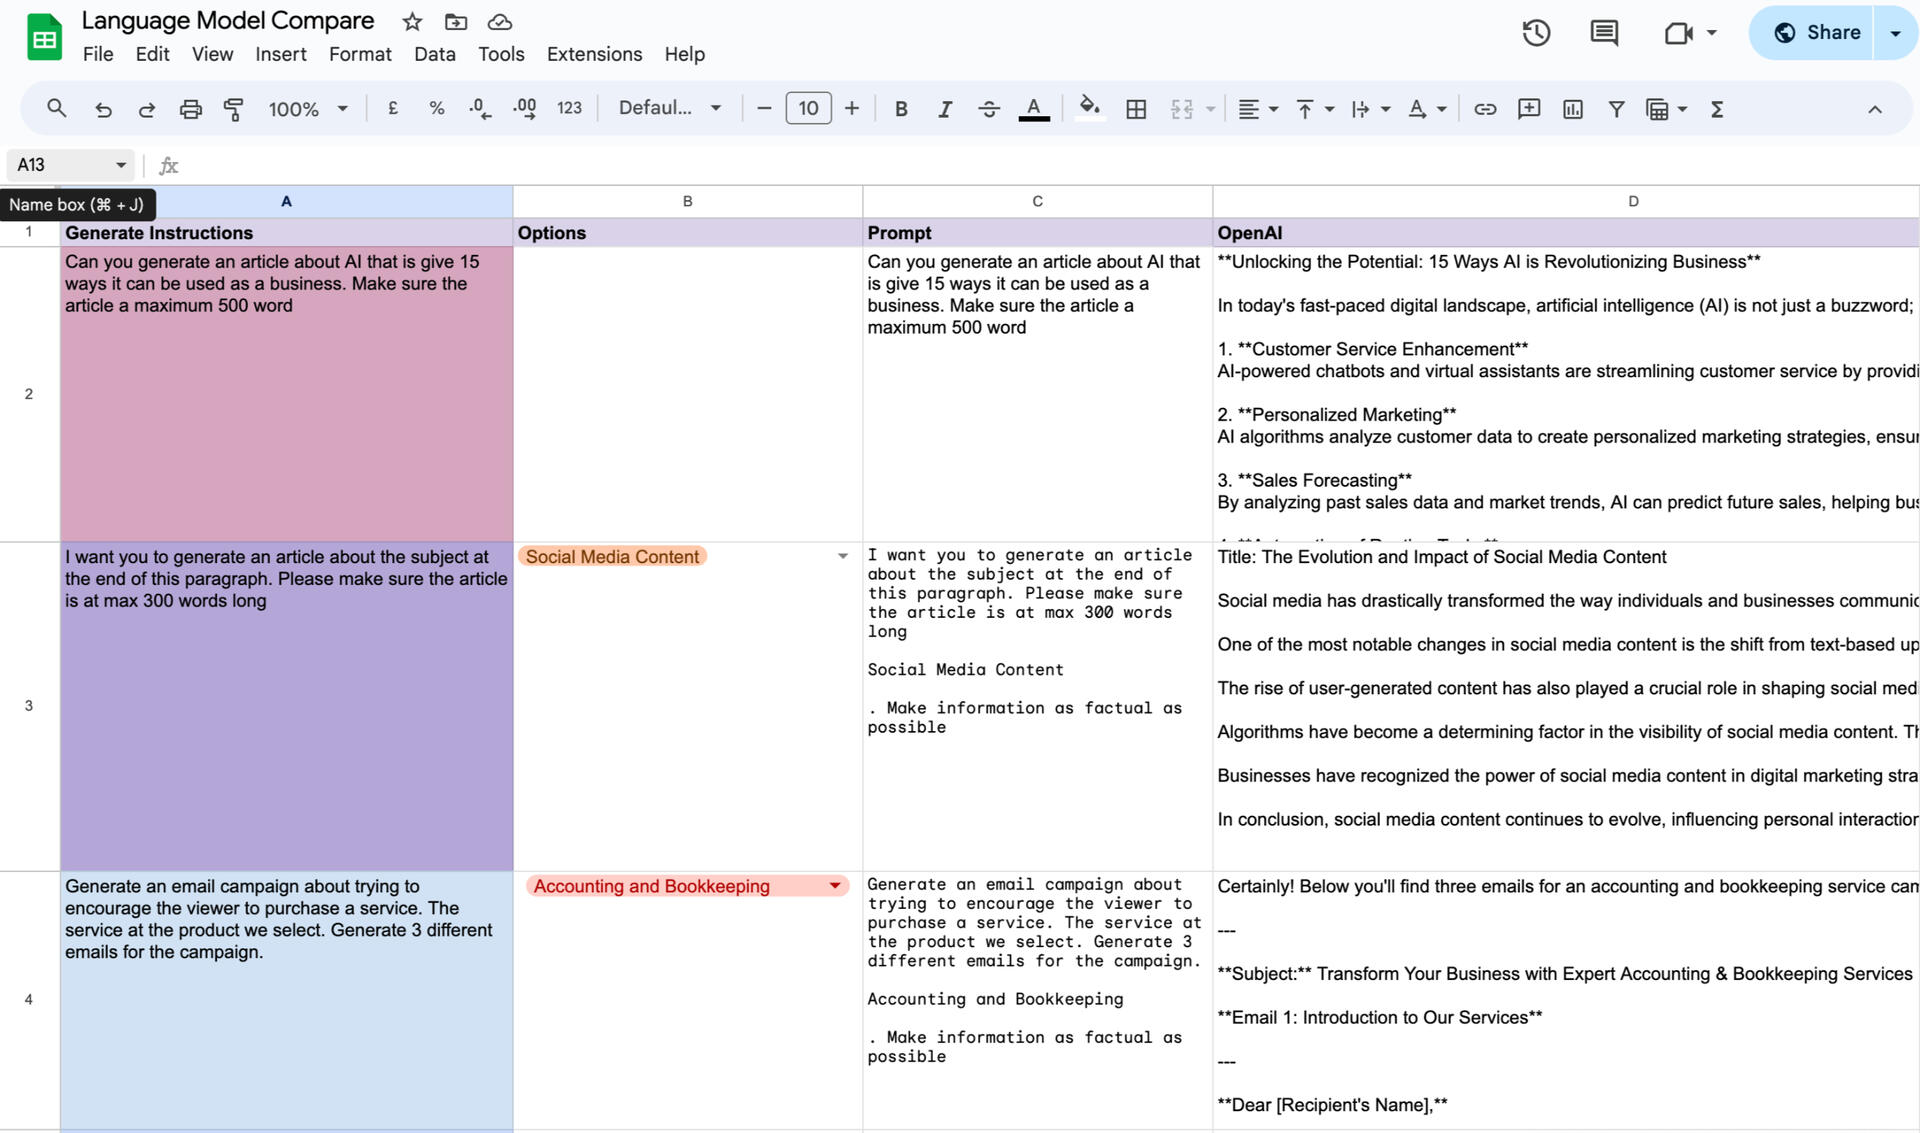Open the File menu
This screenshot has width=1920, height=1133.
pyautogui.click(x=98, y=54)
